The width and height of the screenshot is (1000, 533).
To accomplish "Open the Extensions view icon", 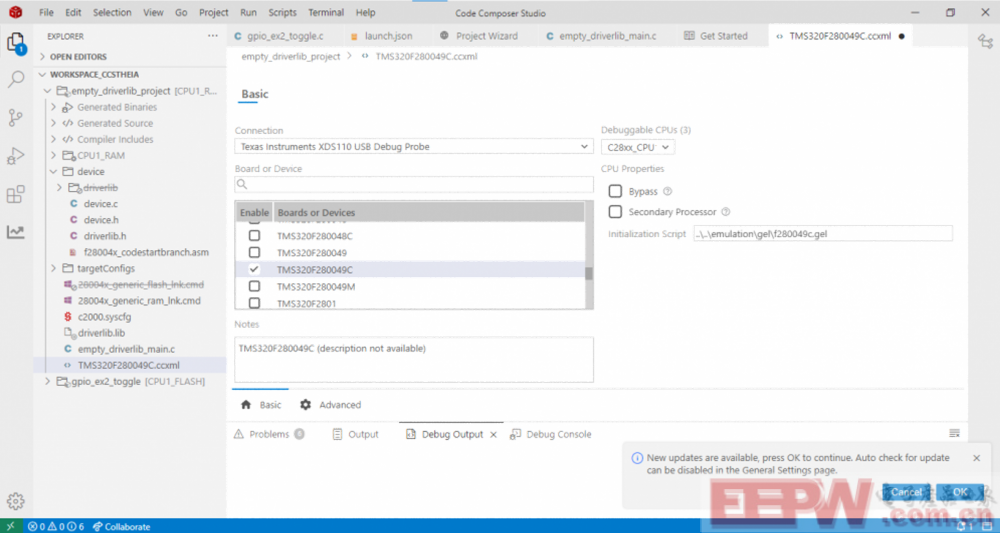I will [x=16, y=194].
